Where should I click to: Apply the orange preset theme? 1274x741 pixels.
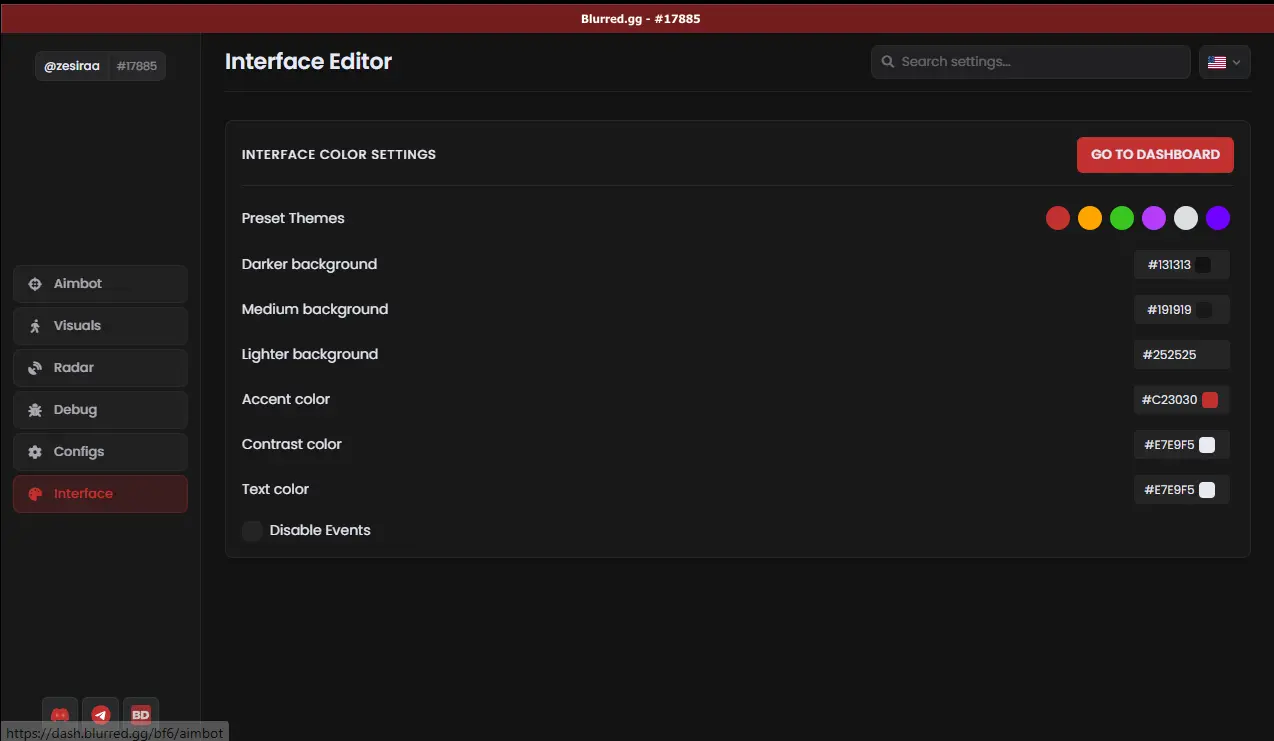[x=1090, y=218]
